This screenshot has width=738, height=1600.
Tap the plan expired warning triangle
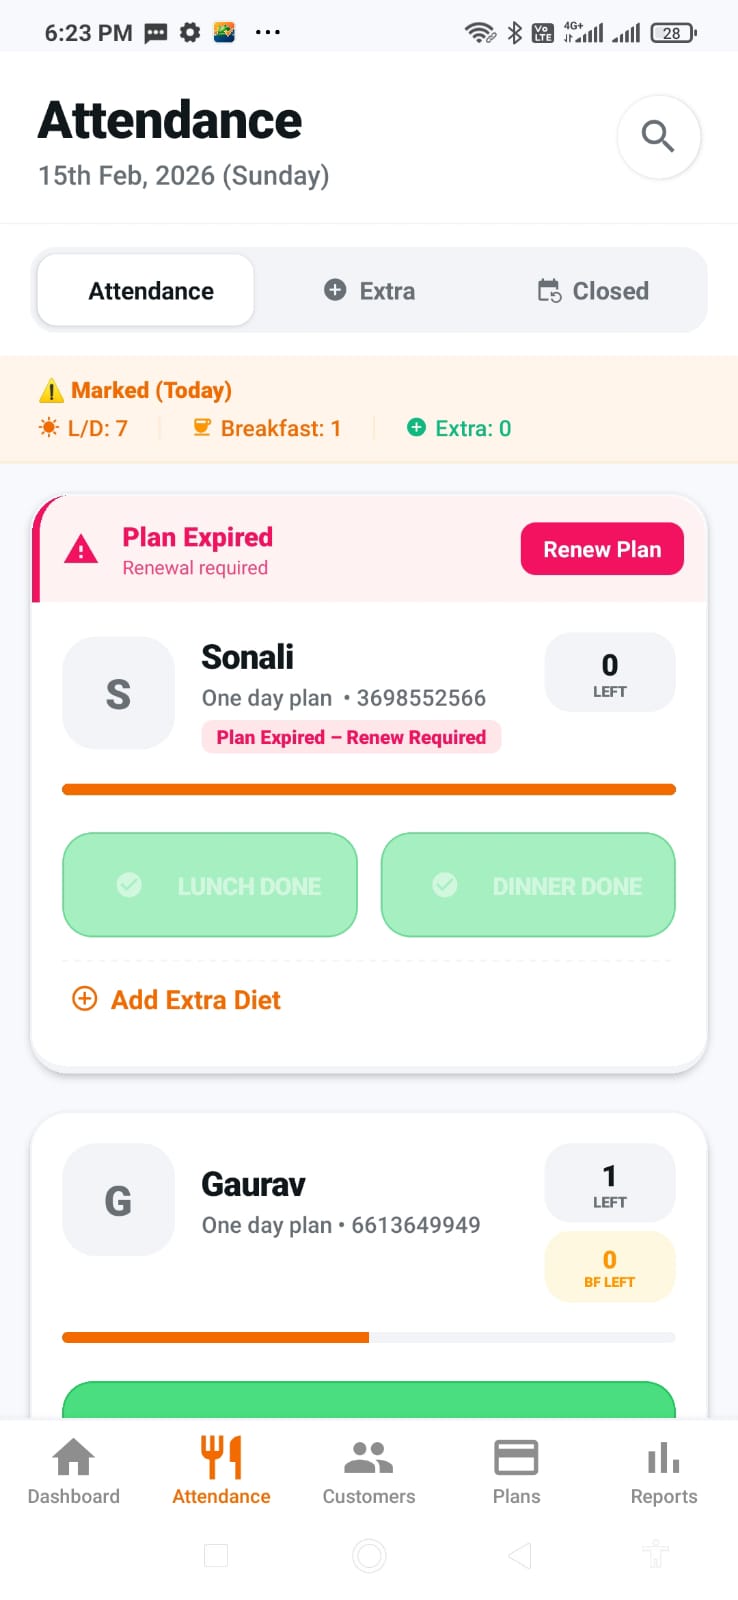(x=81, y=550)
